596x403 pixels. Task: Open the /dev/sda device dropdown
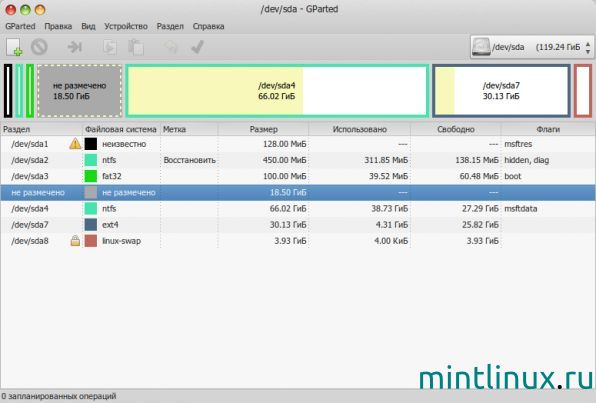click(x=531, y=47)
